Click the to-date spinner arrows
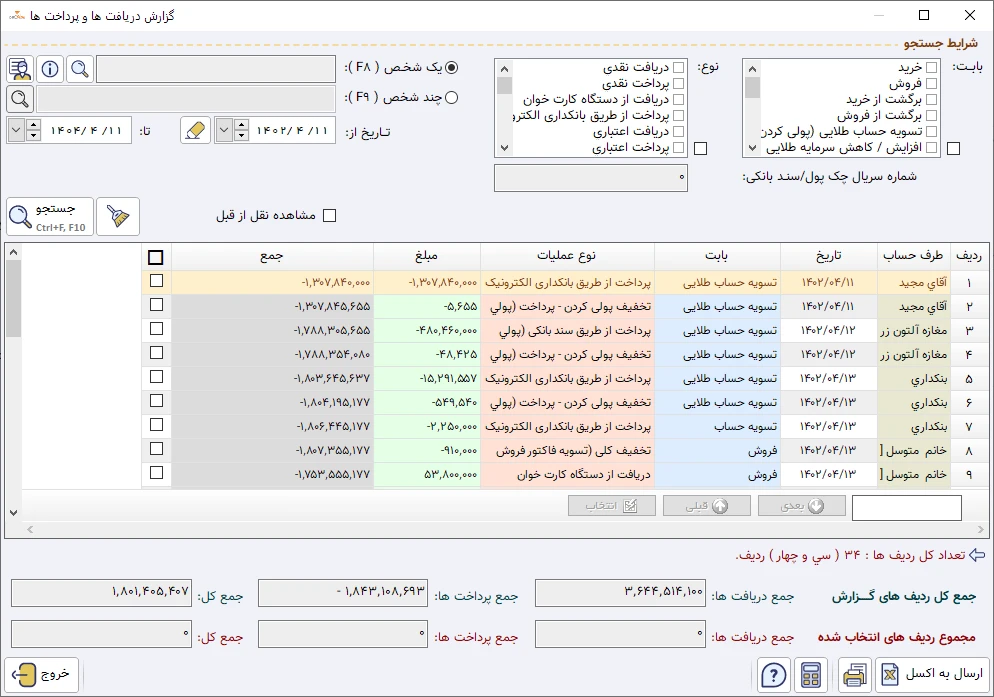Image resolution: width=994 pixels, height=697 pixels. coord(34,131)
